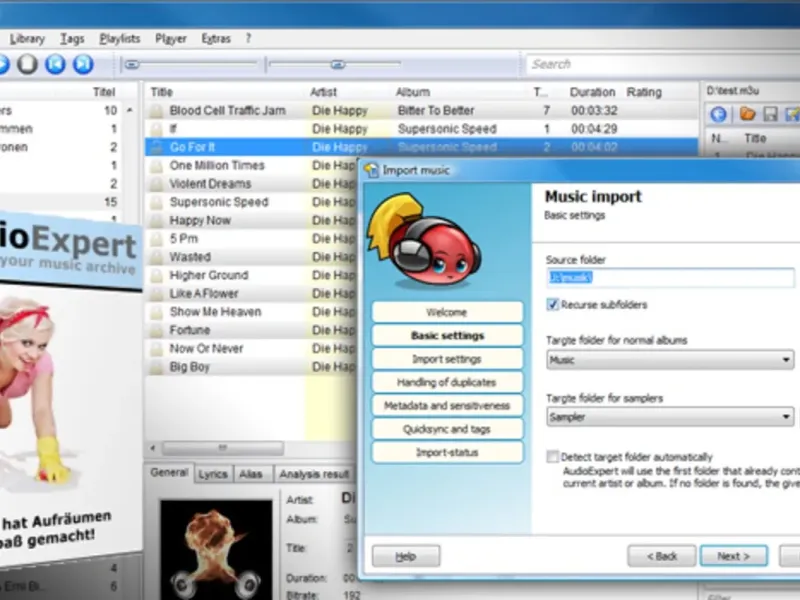Click the Search input field

[x=663, y=64]
